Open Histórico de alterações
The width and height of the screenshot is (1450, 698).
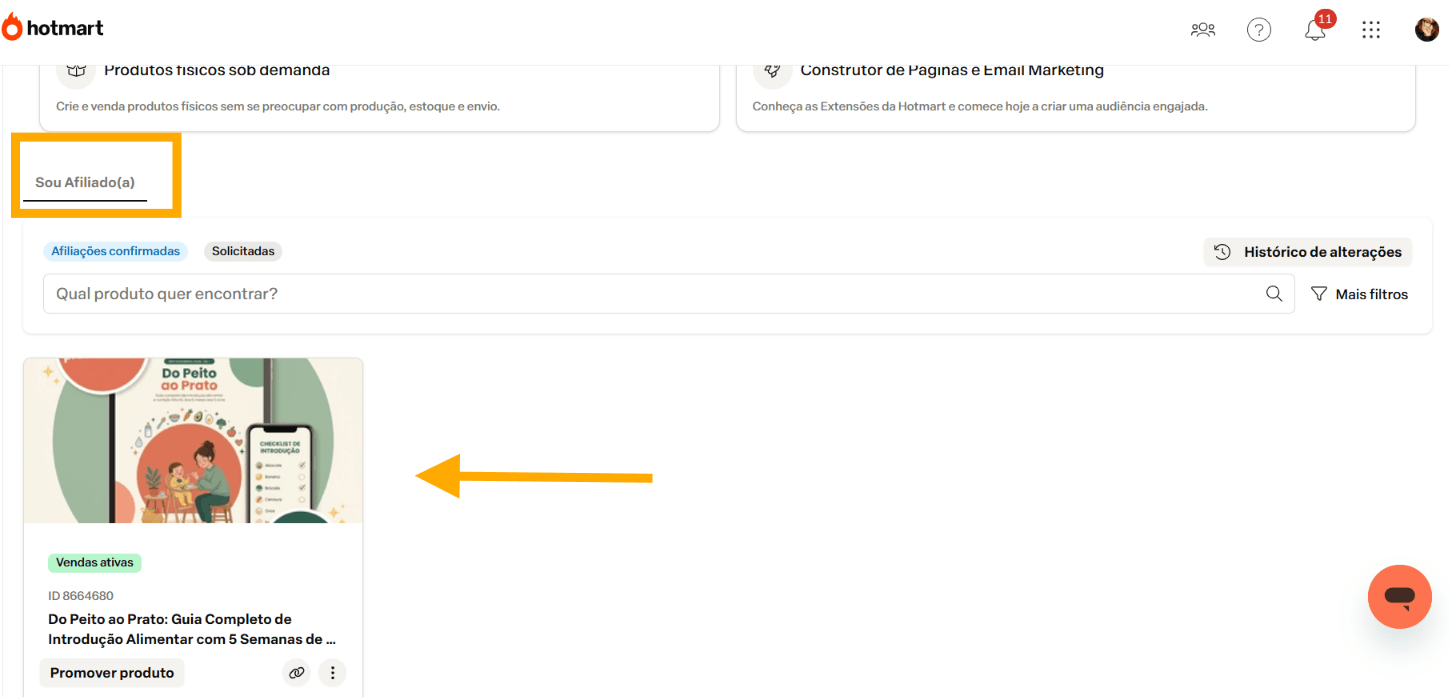tap(1308, 252)
